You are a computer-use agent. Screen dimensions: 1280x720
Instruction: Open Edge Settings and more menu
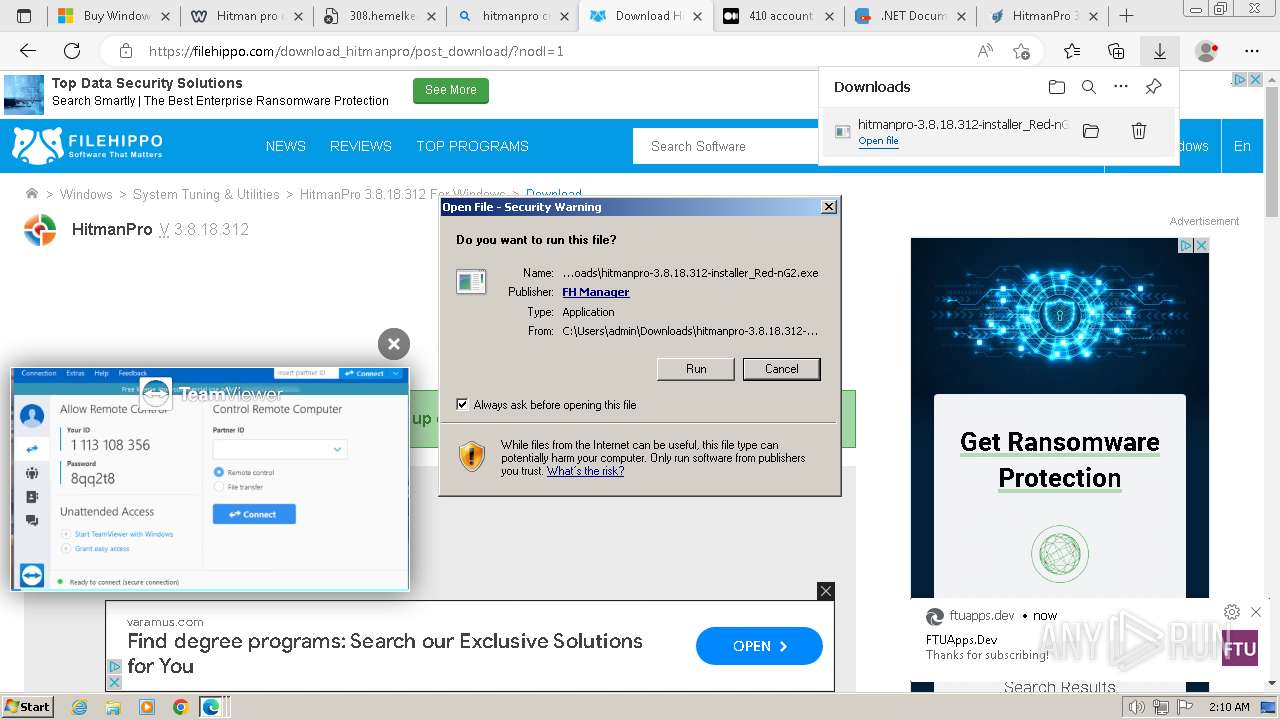click(1252, 51)
